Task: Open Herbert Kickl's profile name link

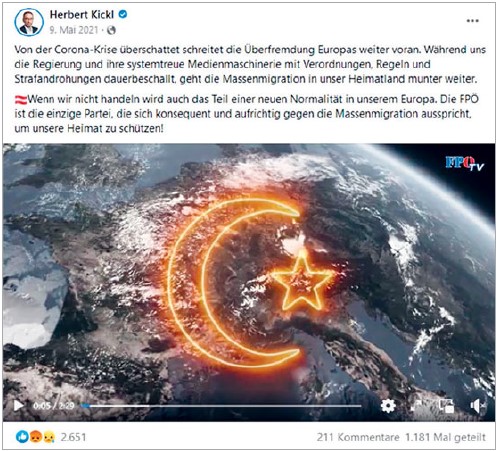Action: (x=82, y=14)
